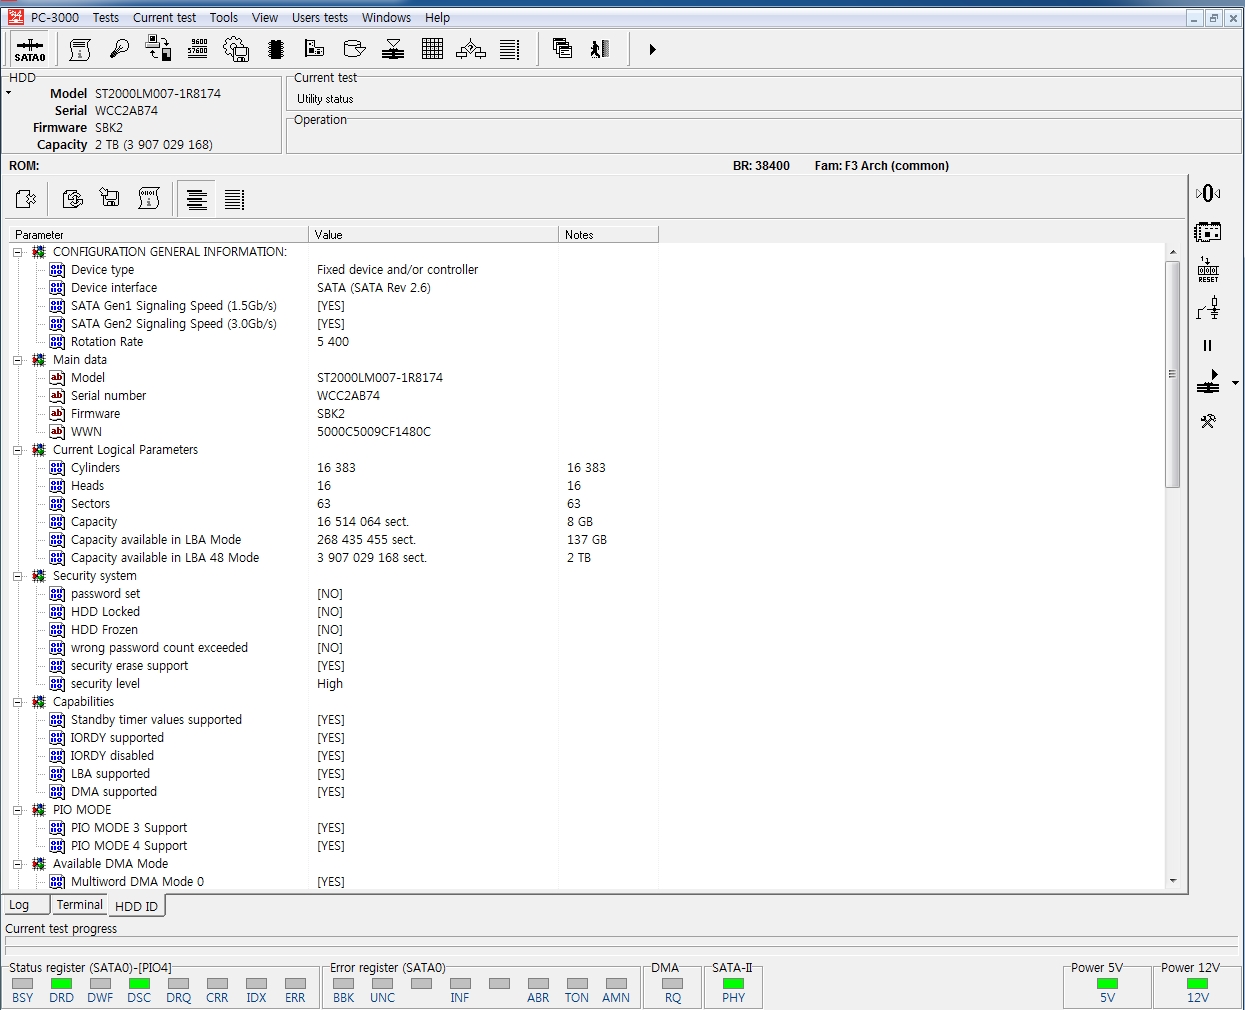Image resolution: width=1245 pixels, height=1010 pixels.
Task: Collapse the Current Logical Parameters node
Action: coord(17,450)
